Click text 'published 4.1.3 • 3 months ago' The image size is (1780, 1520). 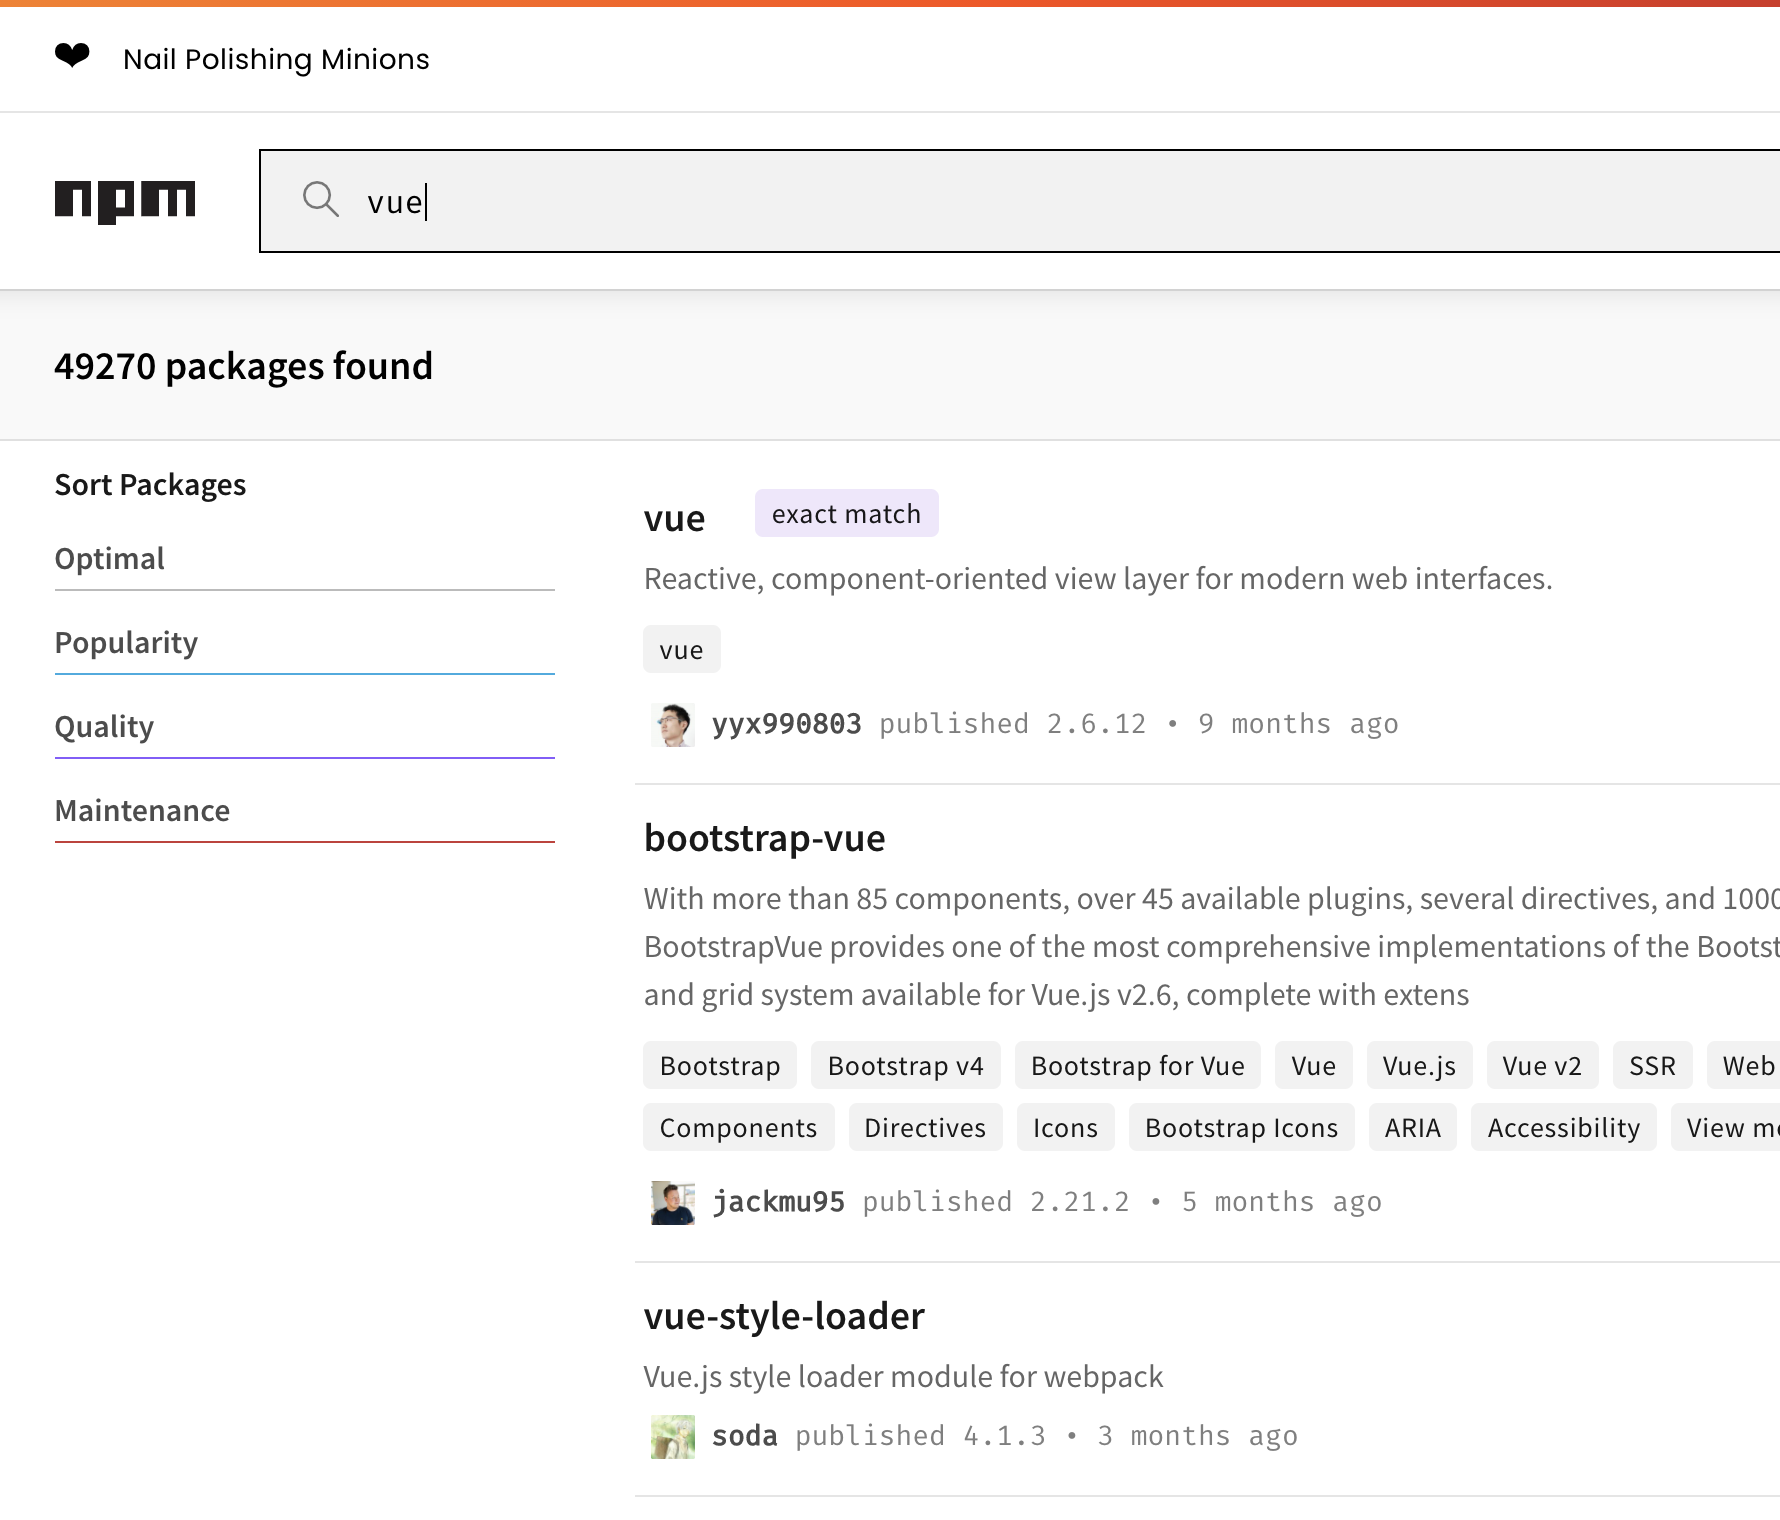(x=1046, y=1436)
